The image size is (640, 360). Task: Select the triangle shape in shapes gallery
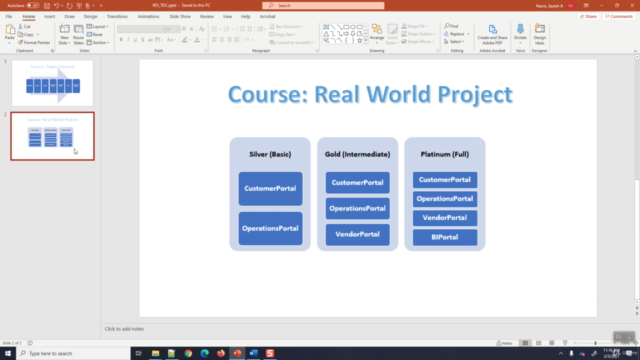[x=326, y=34]
